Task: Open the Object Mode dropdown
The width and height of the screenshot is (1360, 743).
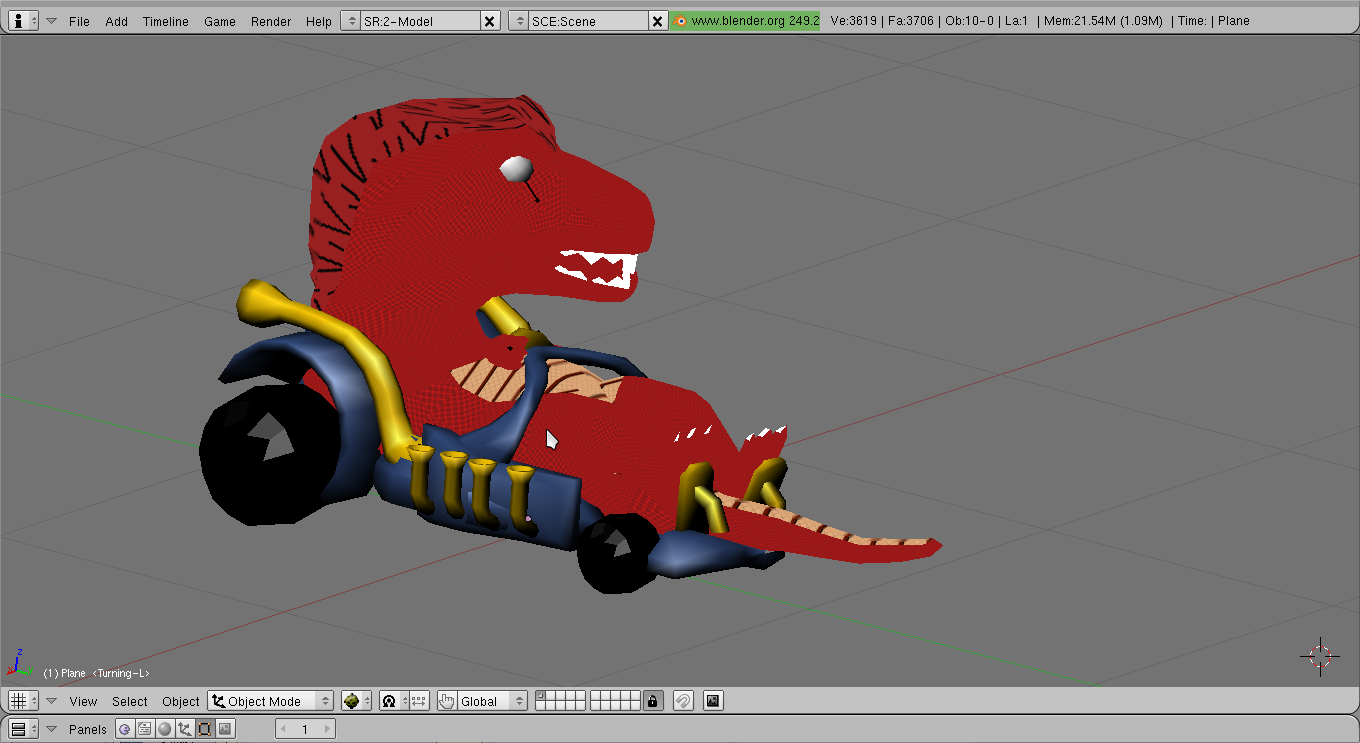Action: (271, 701)
